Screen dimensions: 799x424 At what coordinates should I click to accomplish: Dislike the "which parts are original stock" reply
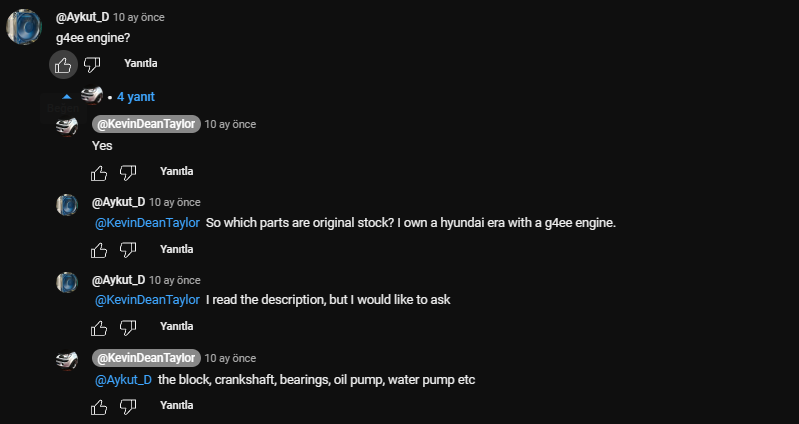coord(128,250)
